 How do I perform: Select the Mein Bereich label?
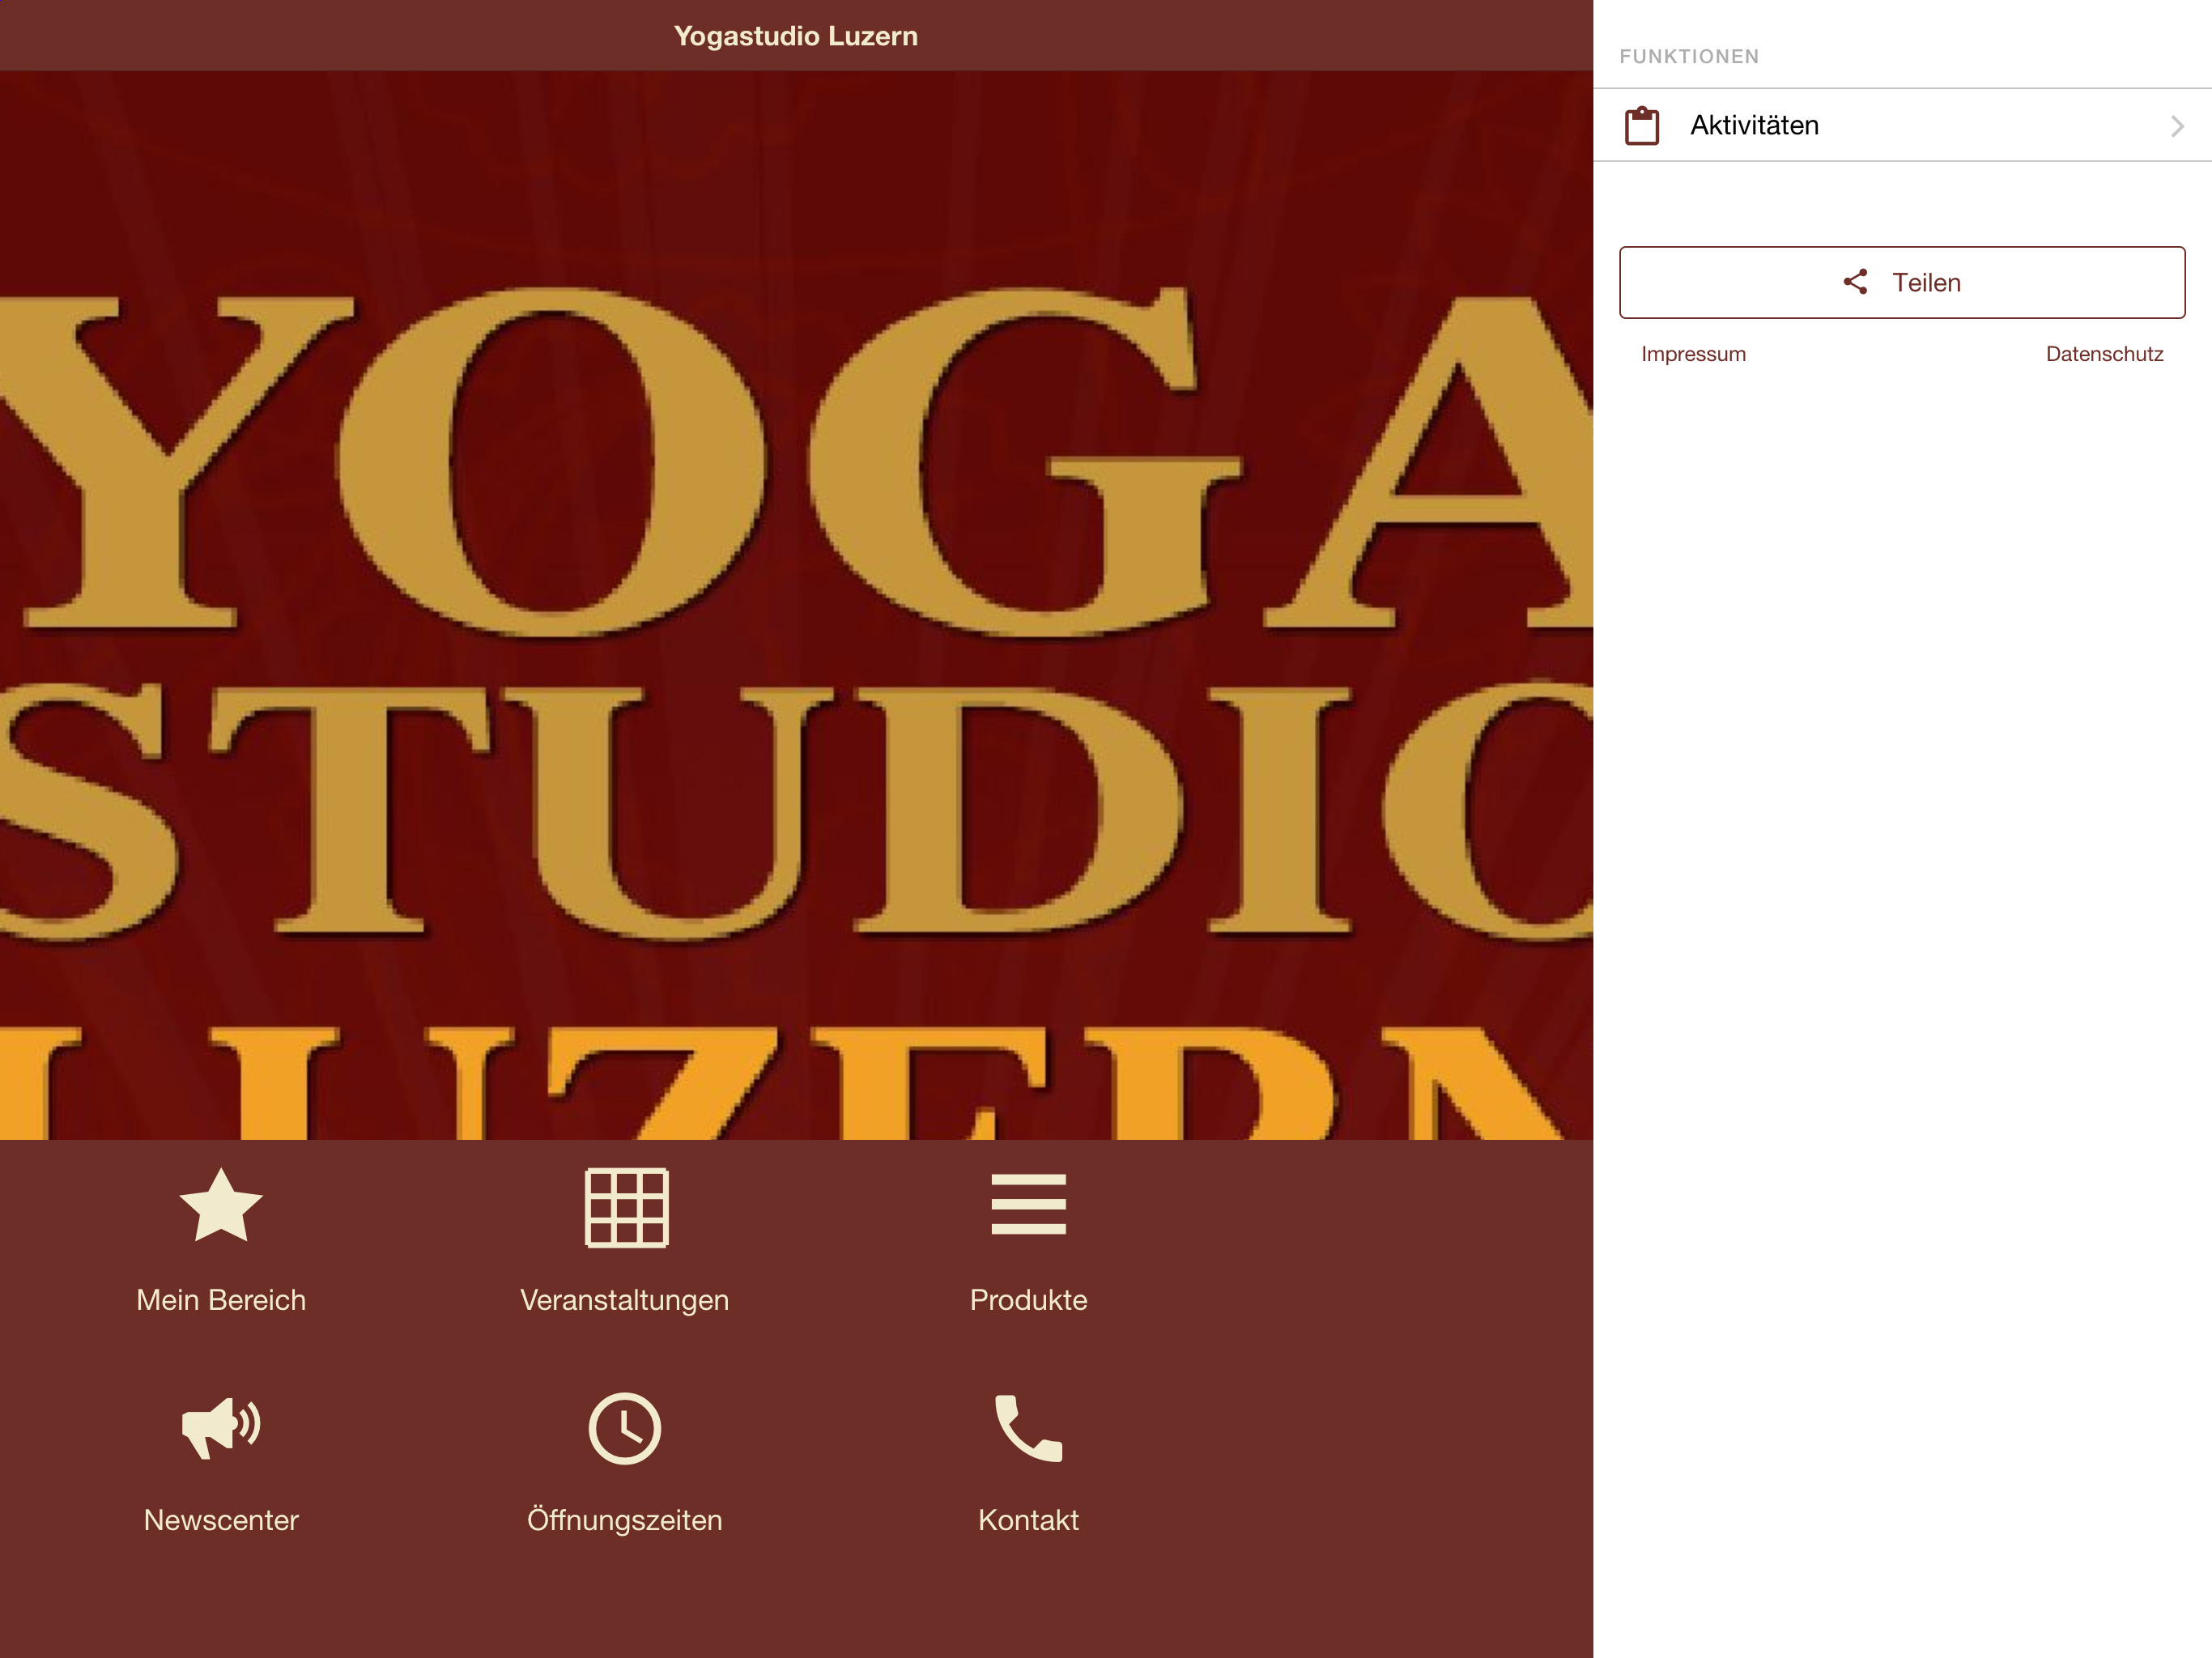tap(221, 1299)
